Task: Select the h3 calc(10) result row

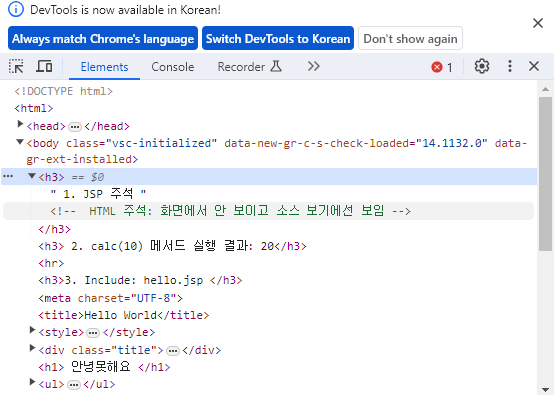Action: 172,246
